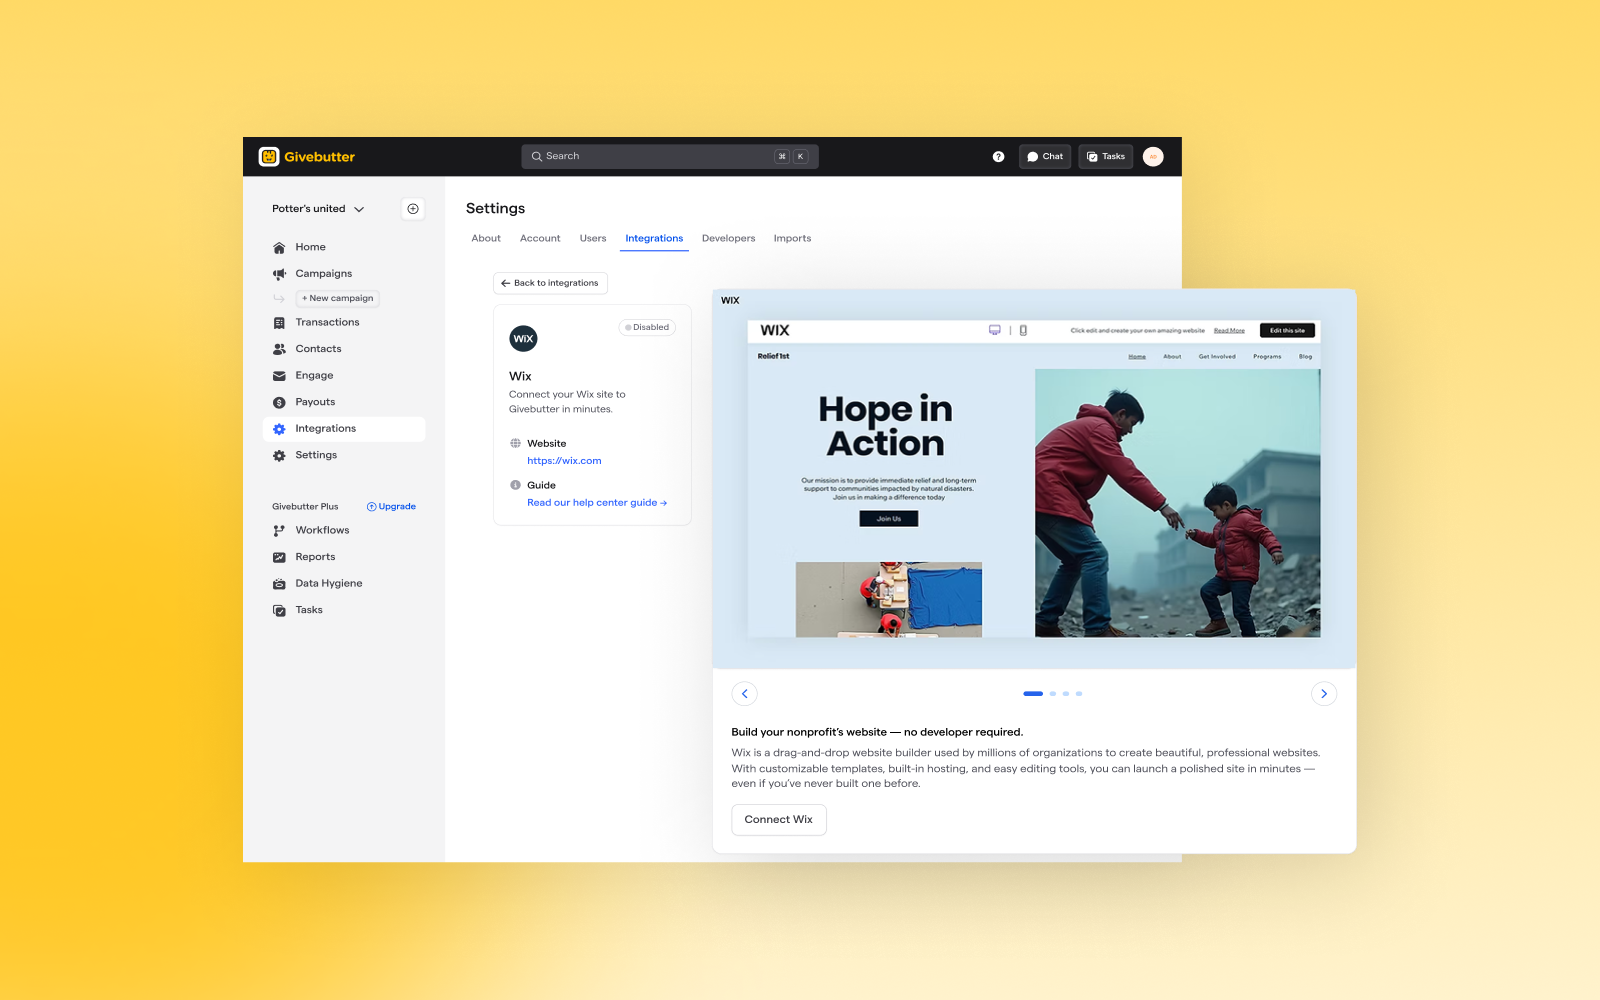Select the third carousel dot indicator
The height and width of the screenshot is (1000, 1600).
(x=1066, y=694)
